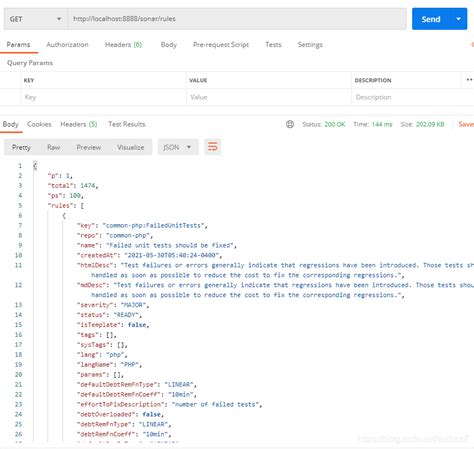Open the Send button dropdown arrow

(459, 19)
